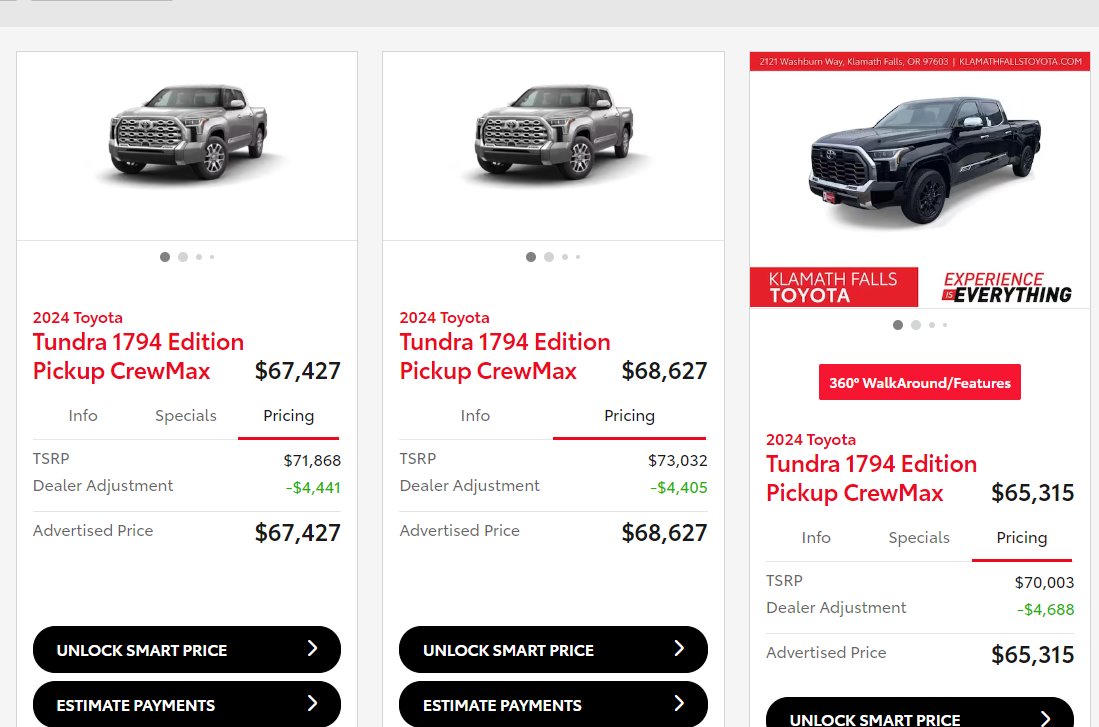The width and height of the screenshot is (1099, 727).
Task: Click the dealer adjustment -$4,405
Action: pyautogui.click(x=678, y=487)
